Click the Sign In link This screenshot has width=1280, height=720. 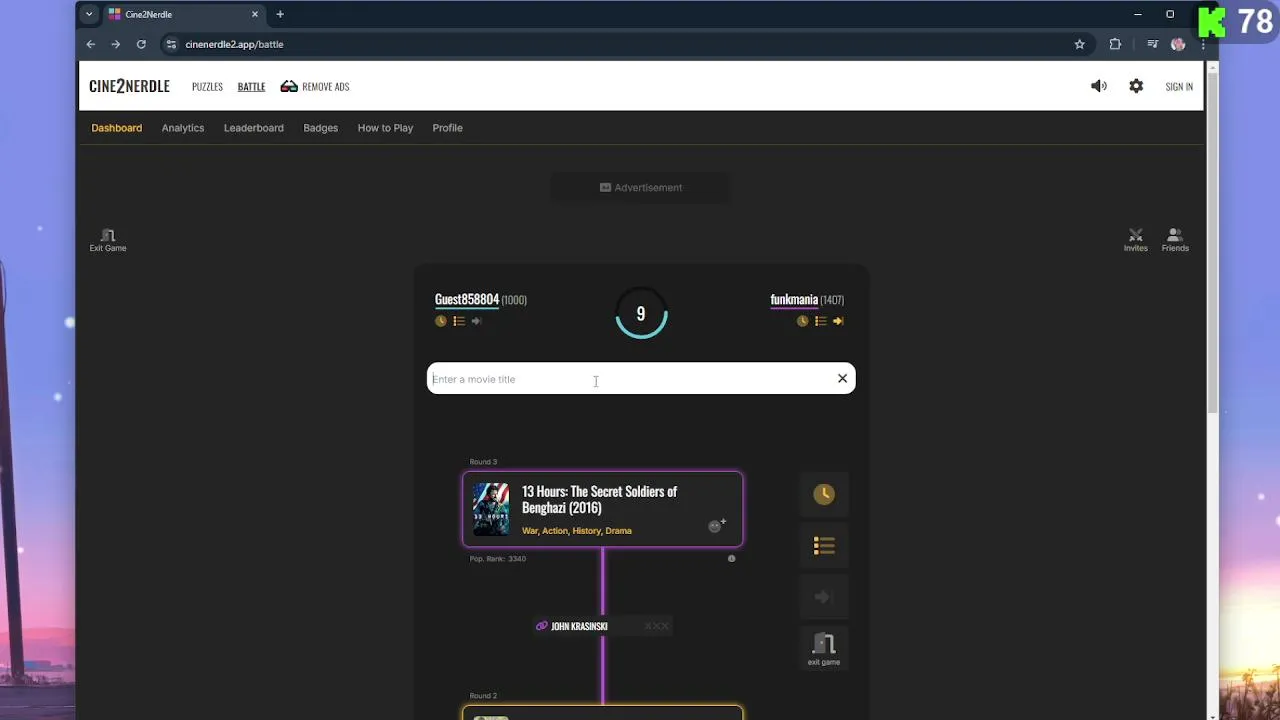pyautogui.click(x=1179, y=87)
